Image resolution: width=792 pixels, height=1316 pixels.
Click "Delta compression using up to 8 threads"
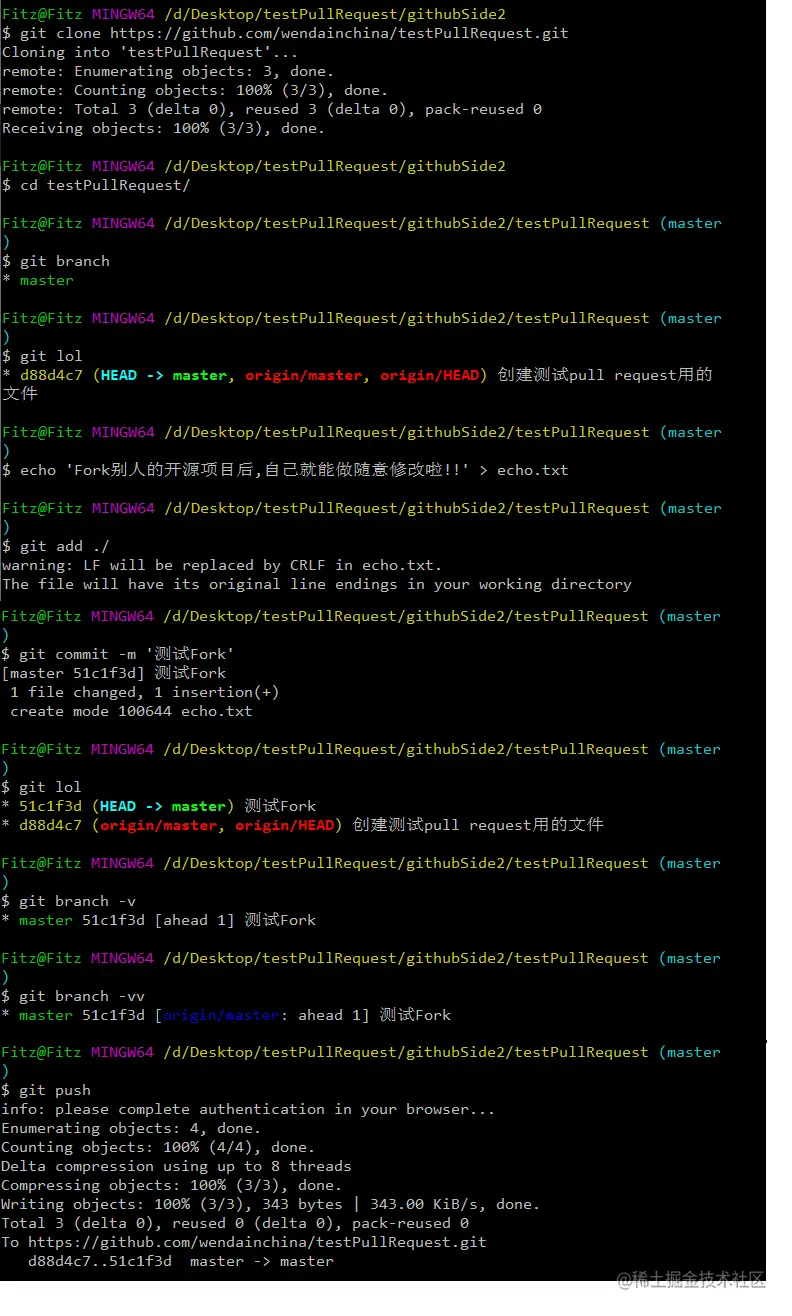click(x=177, y=1166)
